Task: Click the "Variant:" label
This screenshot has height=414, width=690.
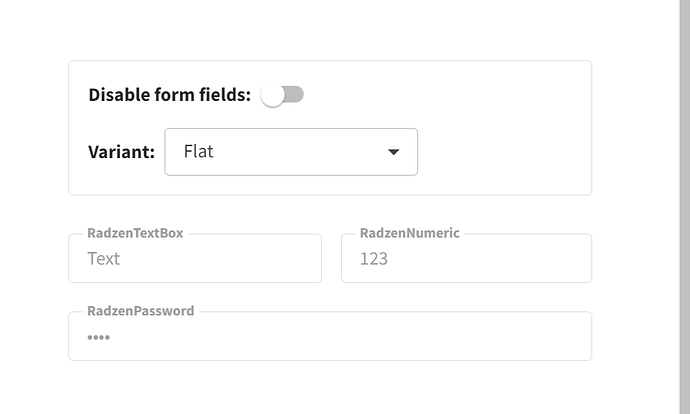Action: coord(121,152)
